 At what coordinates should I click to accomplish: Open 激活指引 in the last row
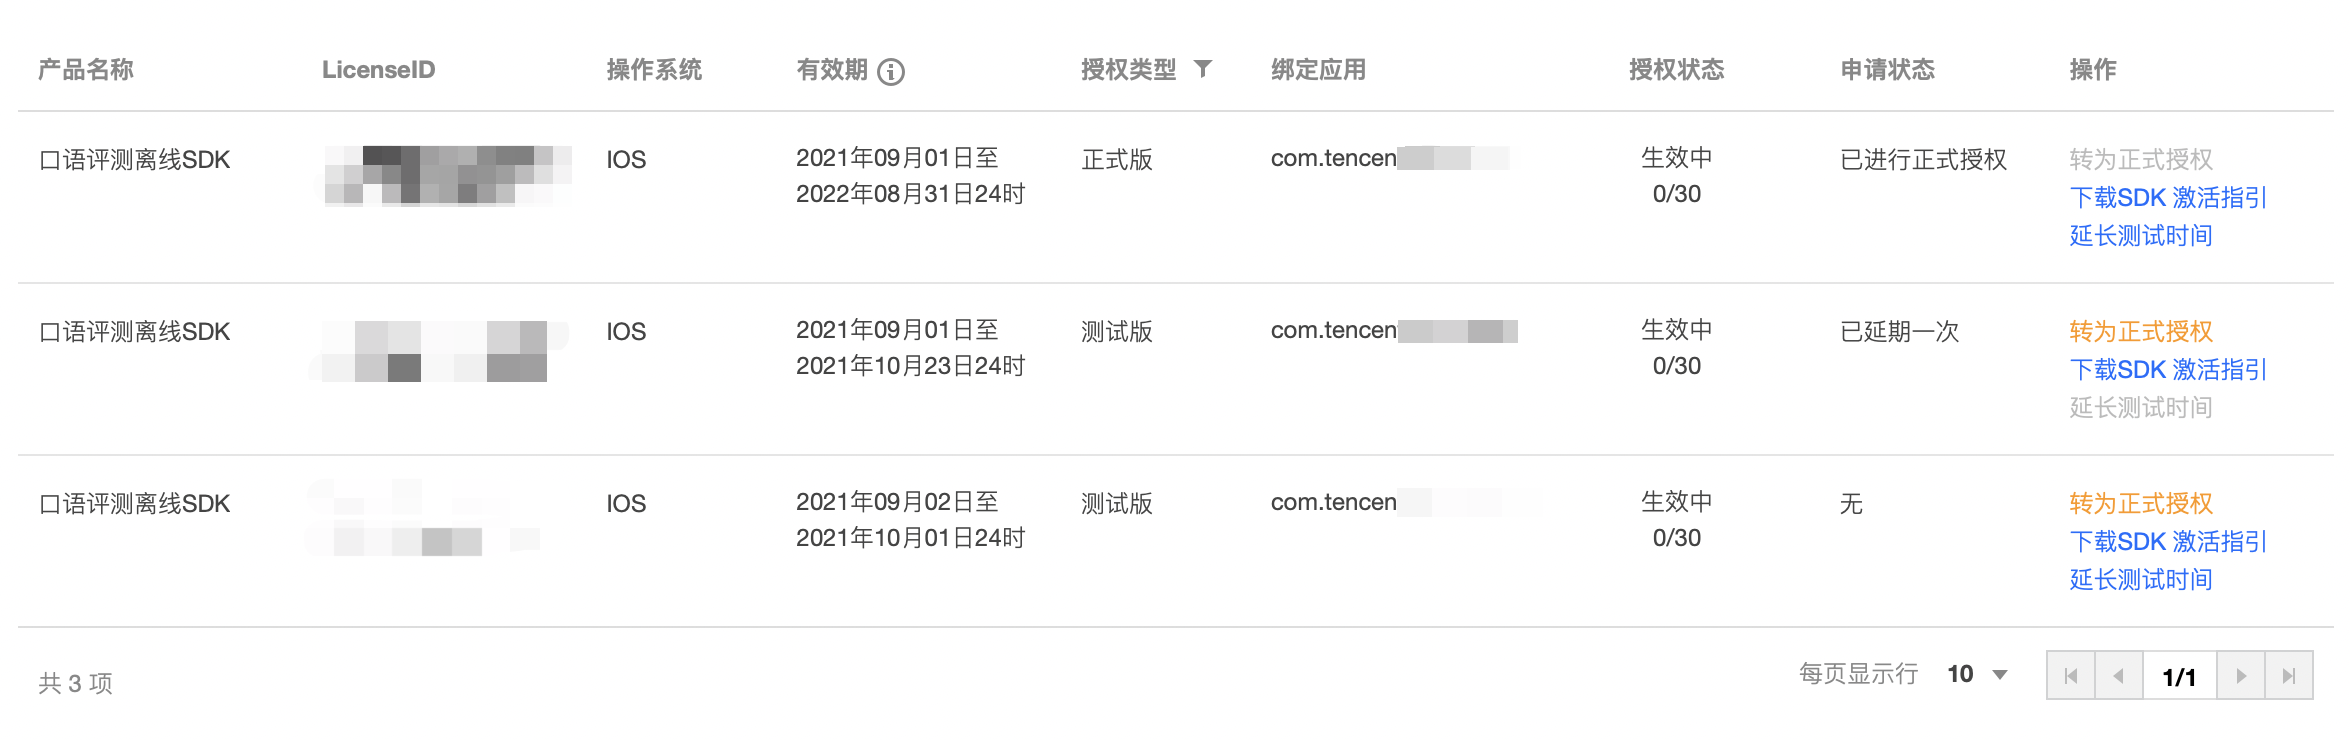pyautogui.click(x=2219, y=542)
